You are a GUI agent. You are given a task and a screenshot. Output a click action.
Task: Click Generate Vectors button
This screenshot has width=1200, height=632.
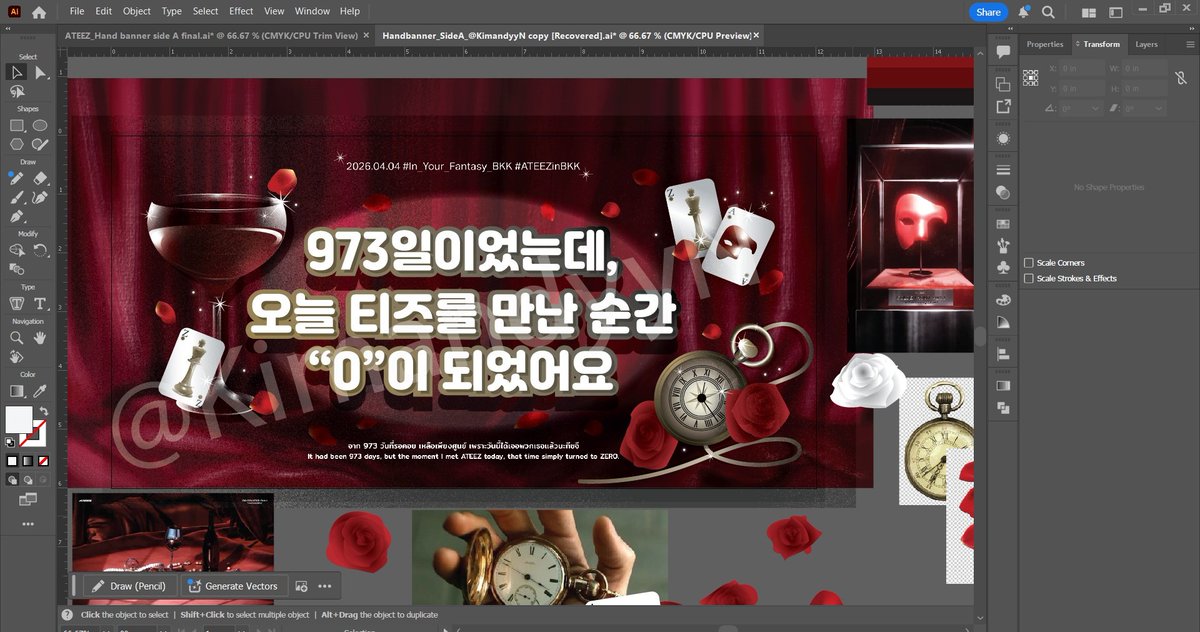pyautogui.click(x=234, y=586)
